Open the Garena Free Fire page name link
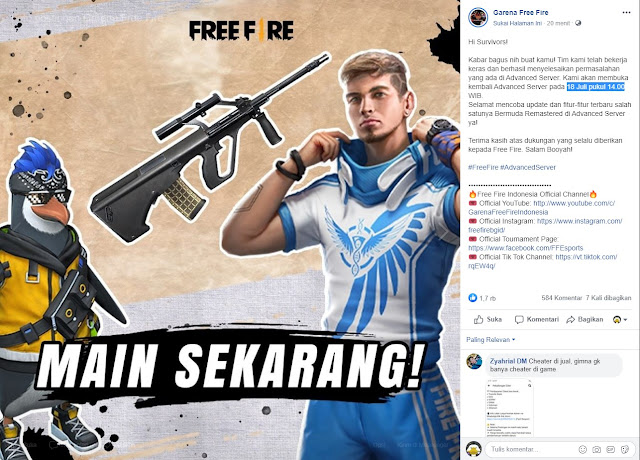This screenshot has width=640, height=460. point(520,12)
